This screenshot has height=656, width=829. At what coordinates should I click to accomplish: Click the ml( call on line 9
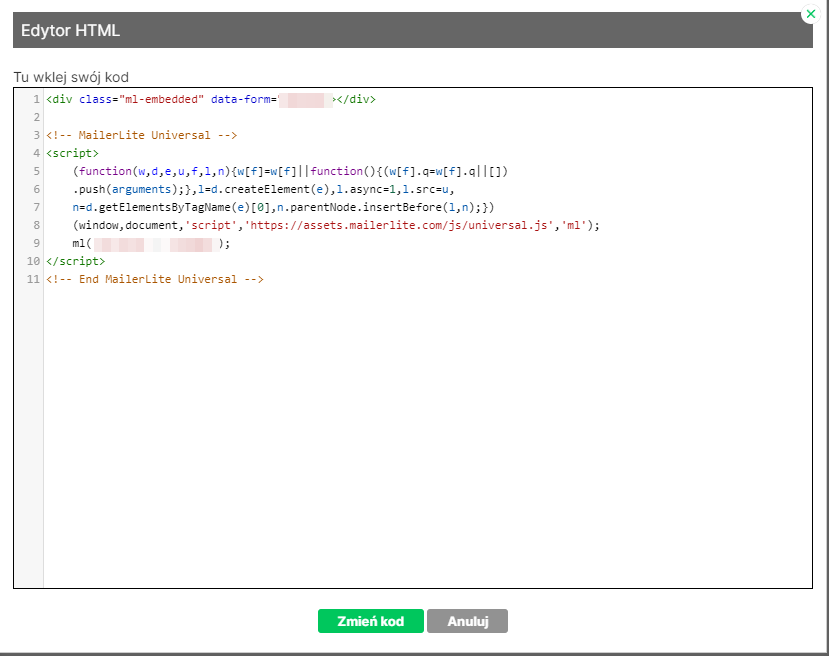81,243
